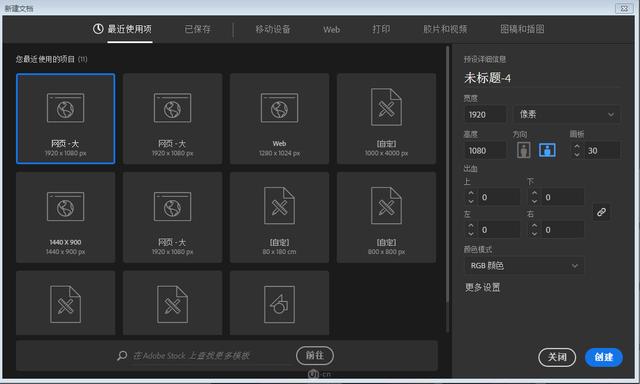Click the 宽度 field showing 1920
Viewport: 640px width, 384px height.
pos(485,115)
